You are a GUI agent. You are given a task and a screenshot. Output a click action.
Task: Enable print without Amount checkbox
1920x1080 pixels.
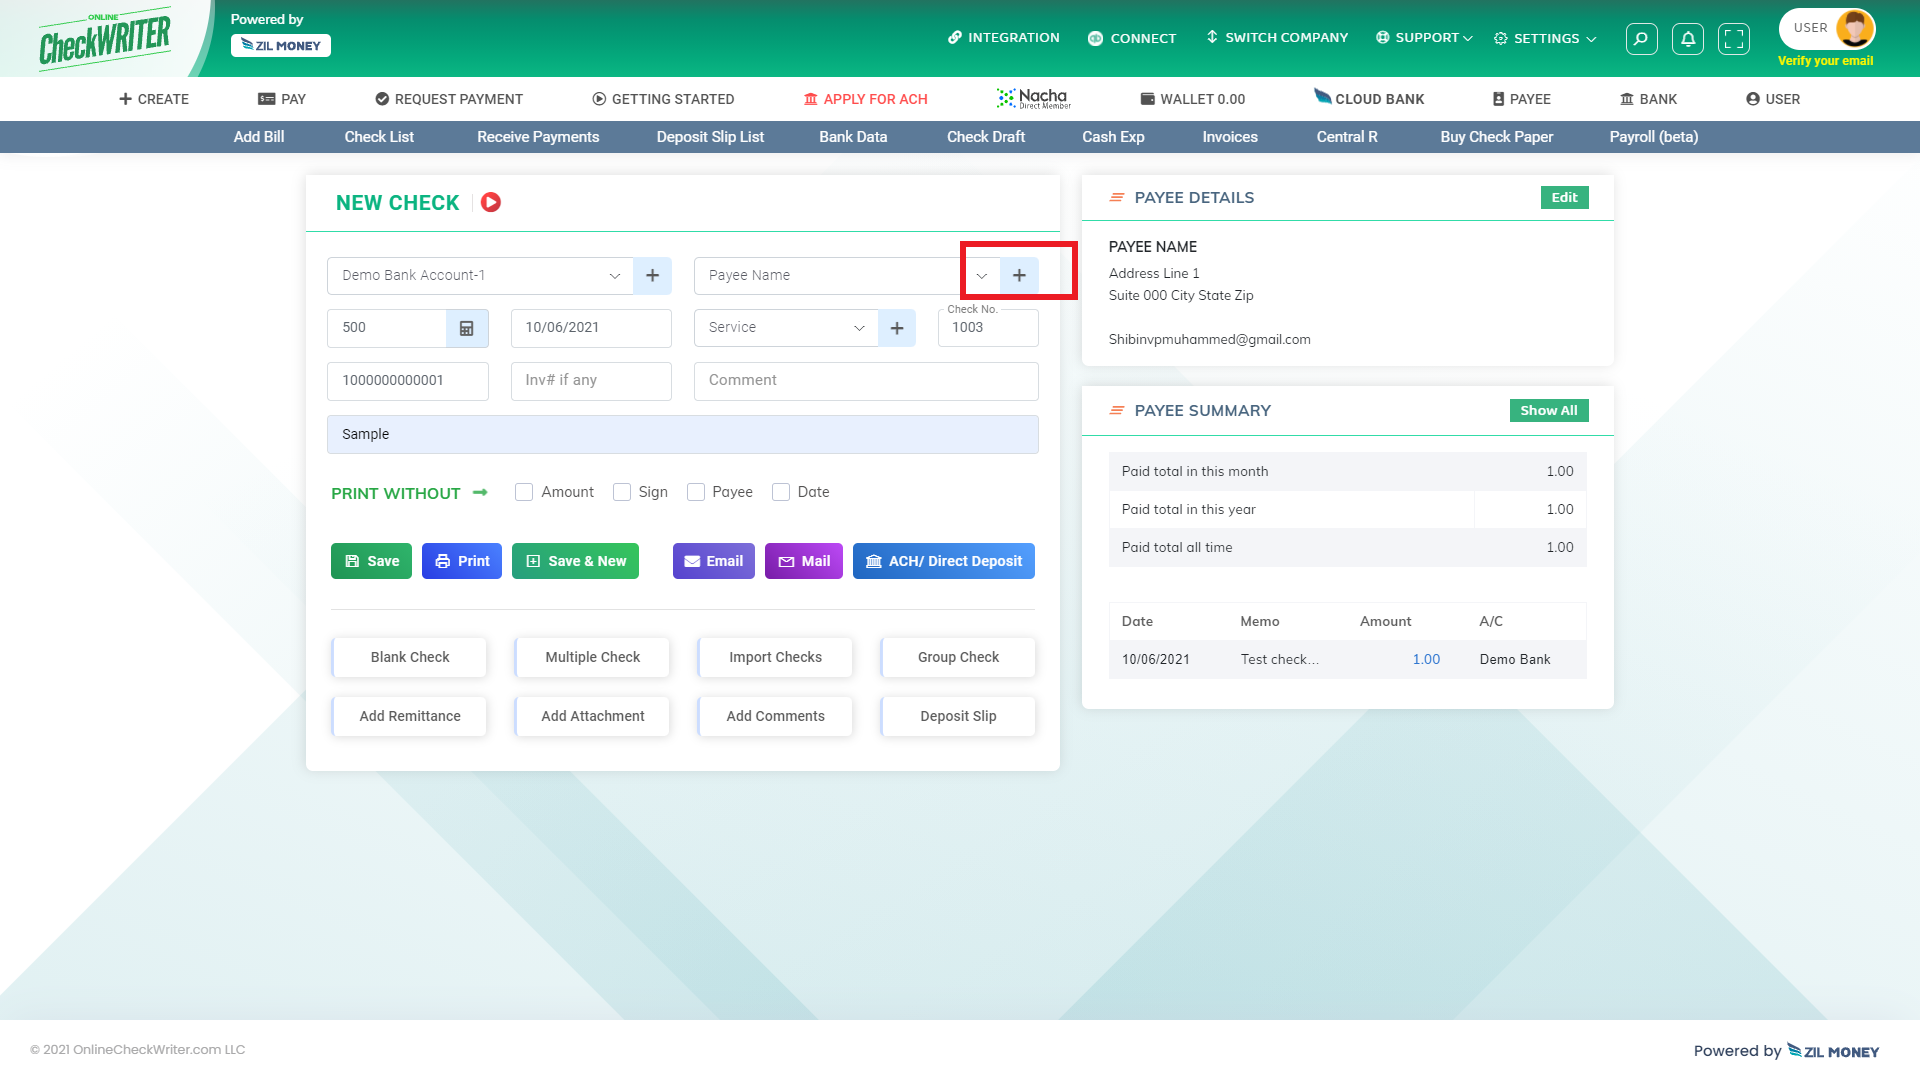point(524,492)
